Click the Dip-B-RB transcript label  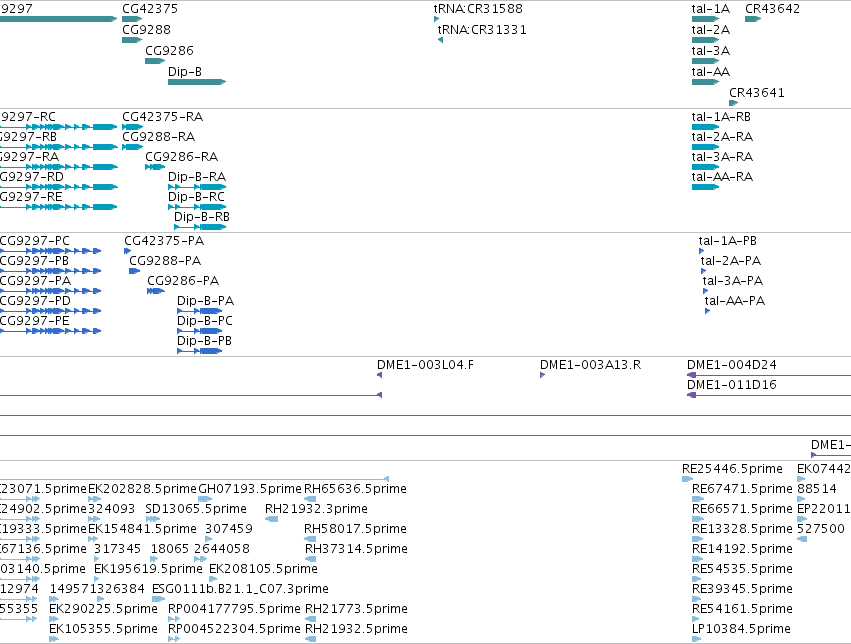pyautogui.click(x=202, y=217)
